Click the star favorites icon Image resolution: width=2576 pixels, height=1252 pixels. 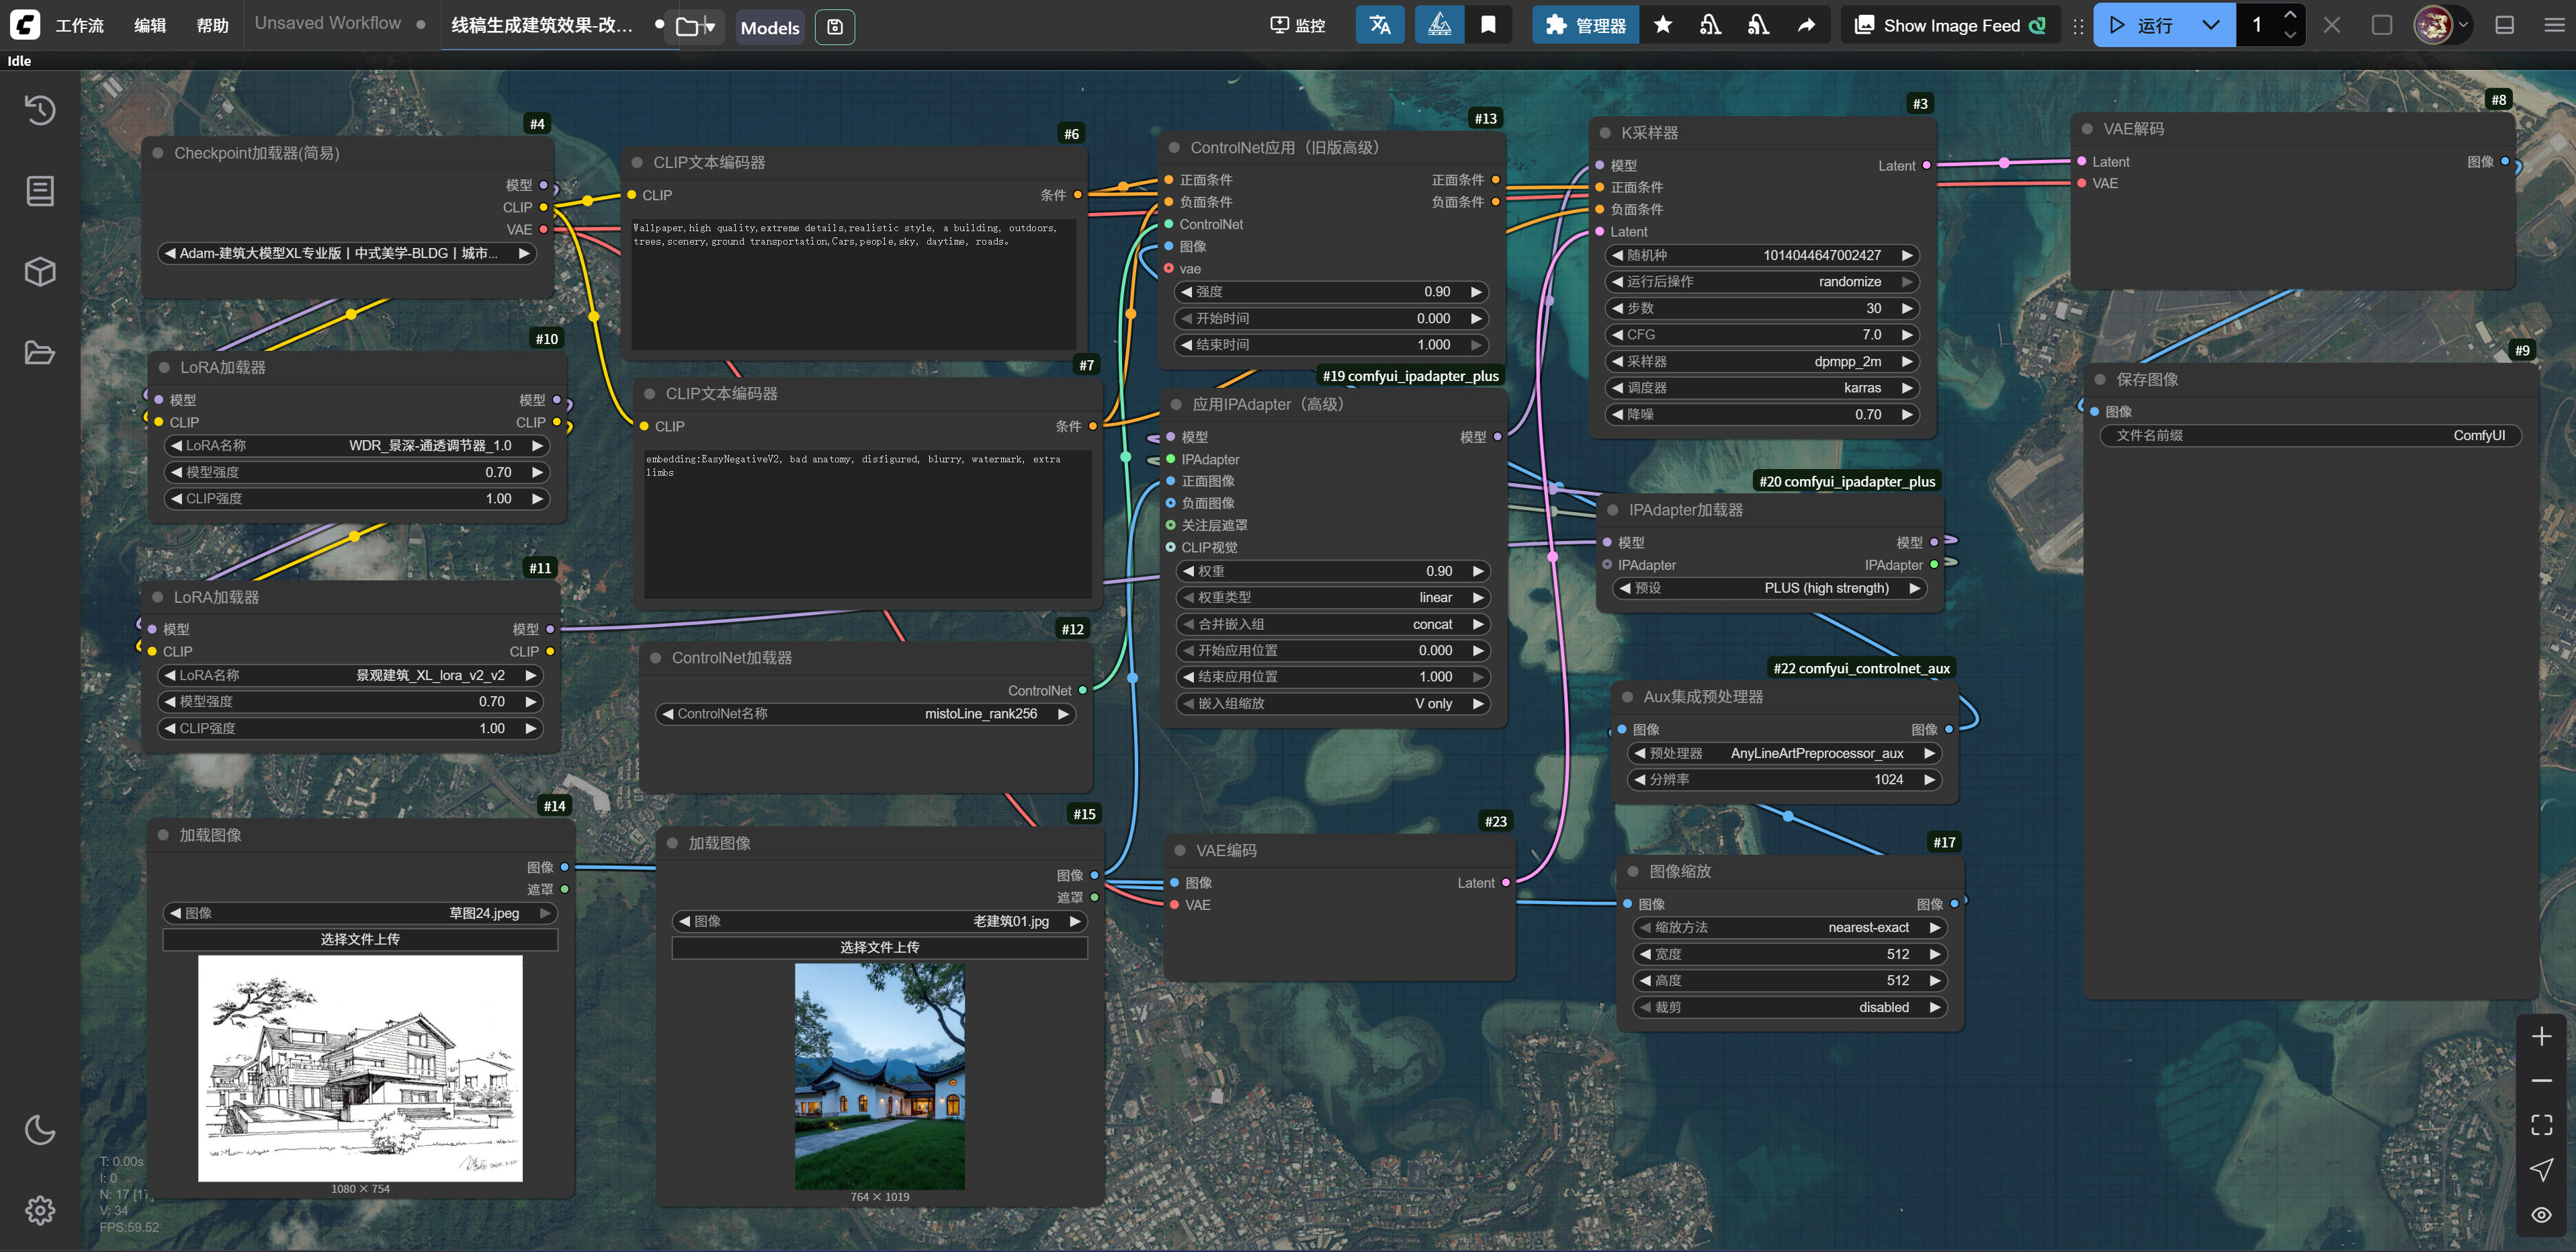[1663, 25]
